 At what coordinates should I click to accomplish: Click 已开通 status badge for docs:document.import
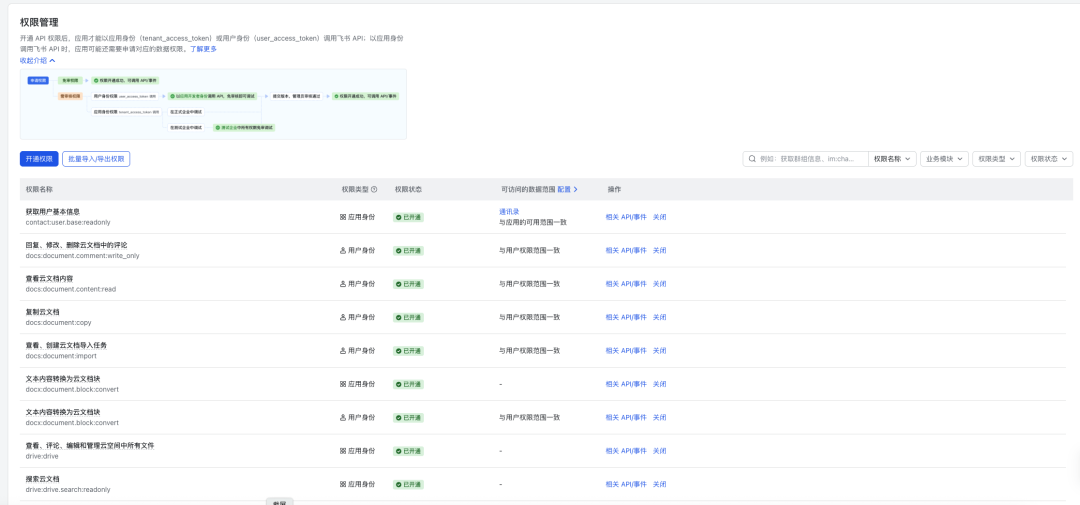coord(409,351)
